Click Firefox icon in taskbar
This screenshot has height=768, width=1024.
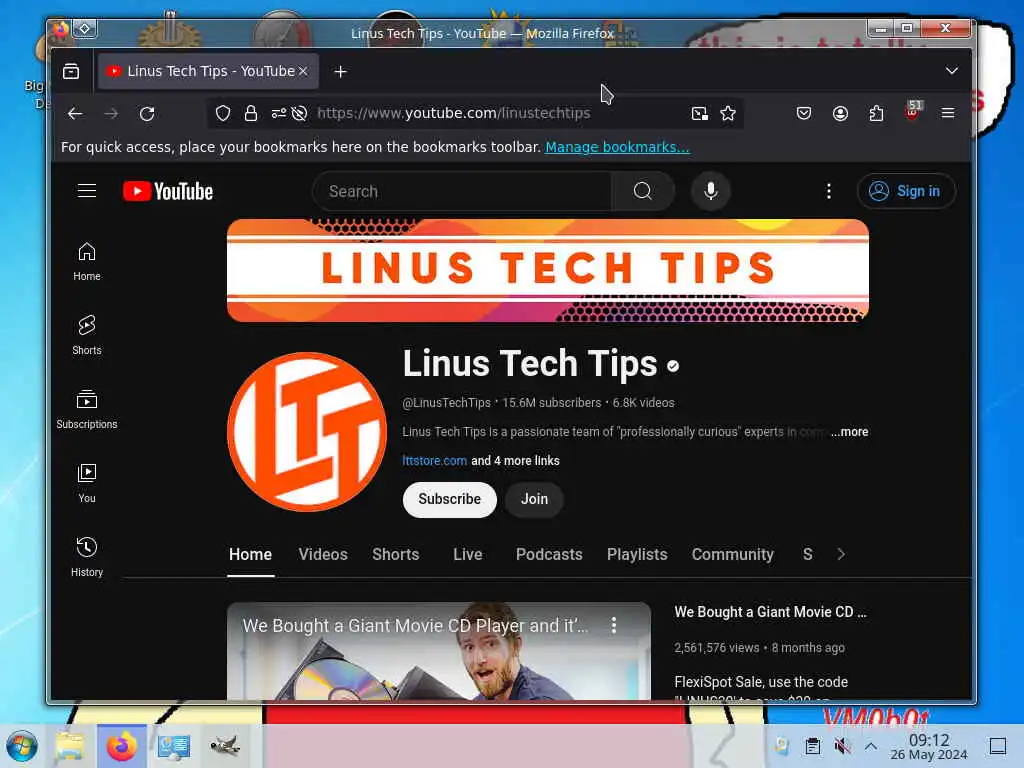(121, 746)
